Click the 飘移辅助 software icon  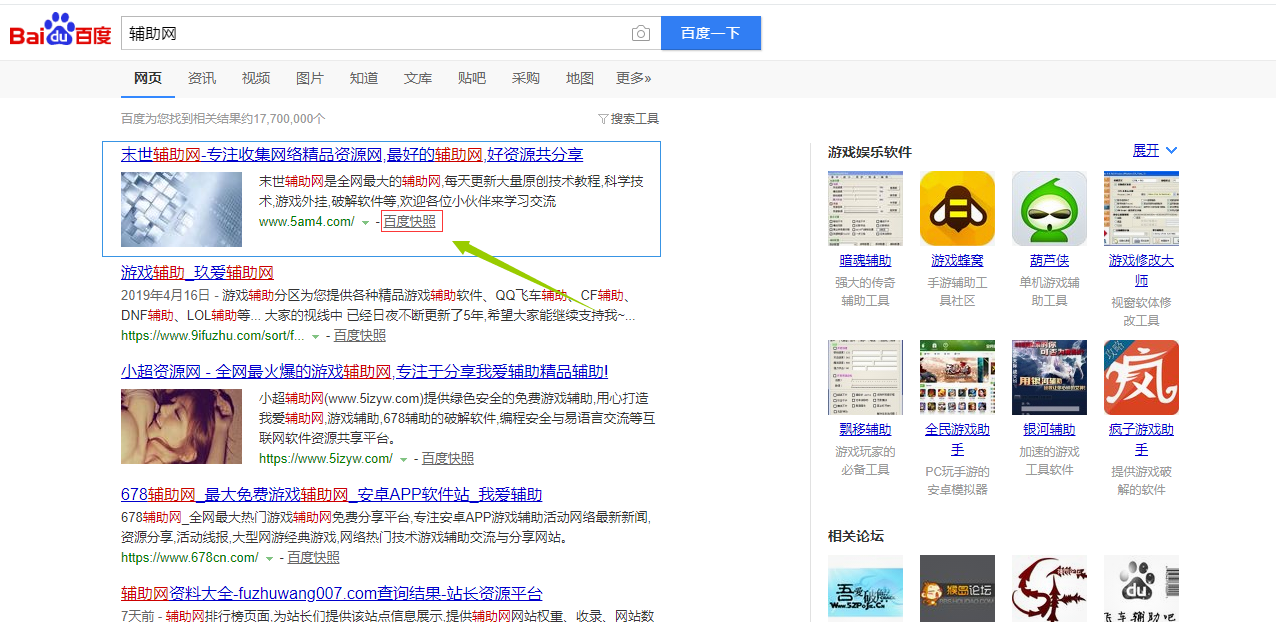pyautogui.click(x=865, y=377)
